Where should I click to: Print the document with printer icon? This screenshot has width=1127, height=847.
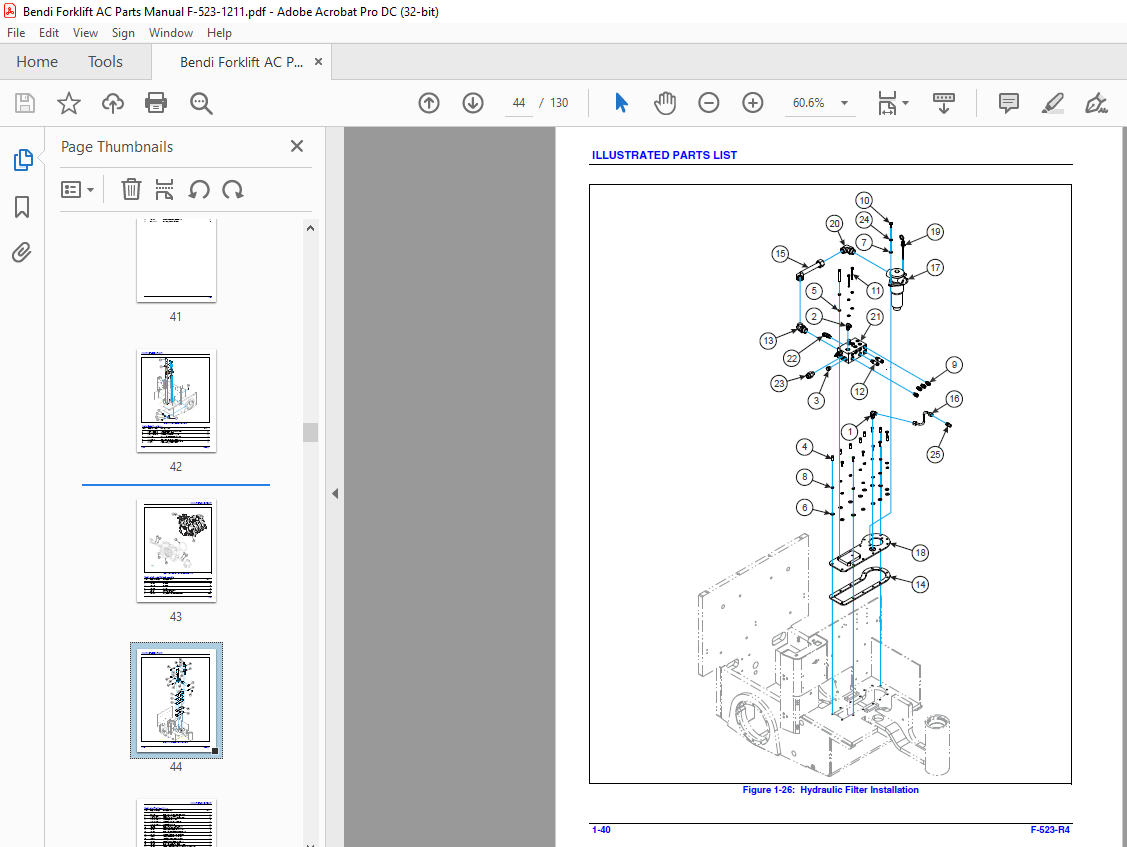coord(156,103)
